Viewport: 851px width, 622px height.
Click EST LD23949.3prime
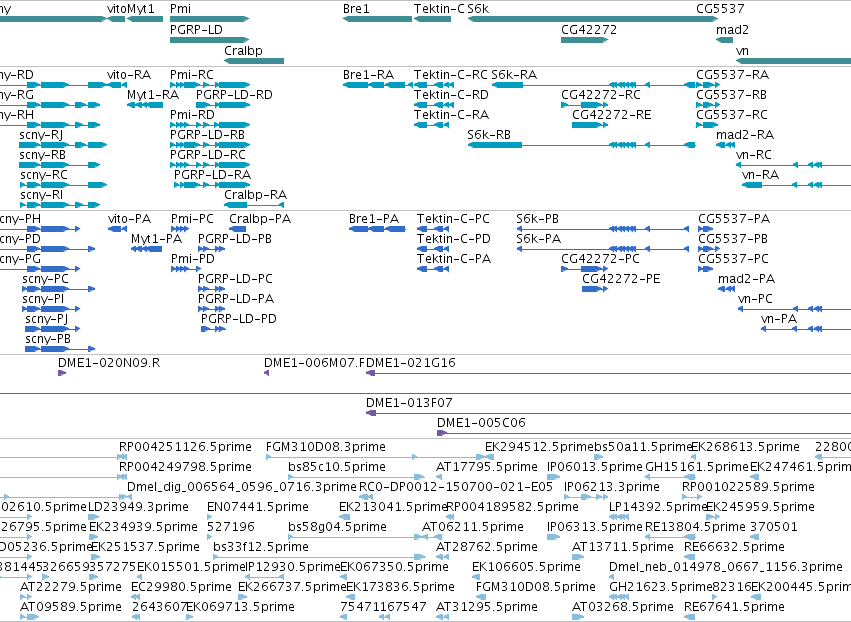(x=138, y=507)
